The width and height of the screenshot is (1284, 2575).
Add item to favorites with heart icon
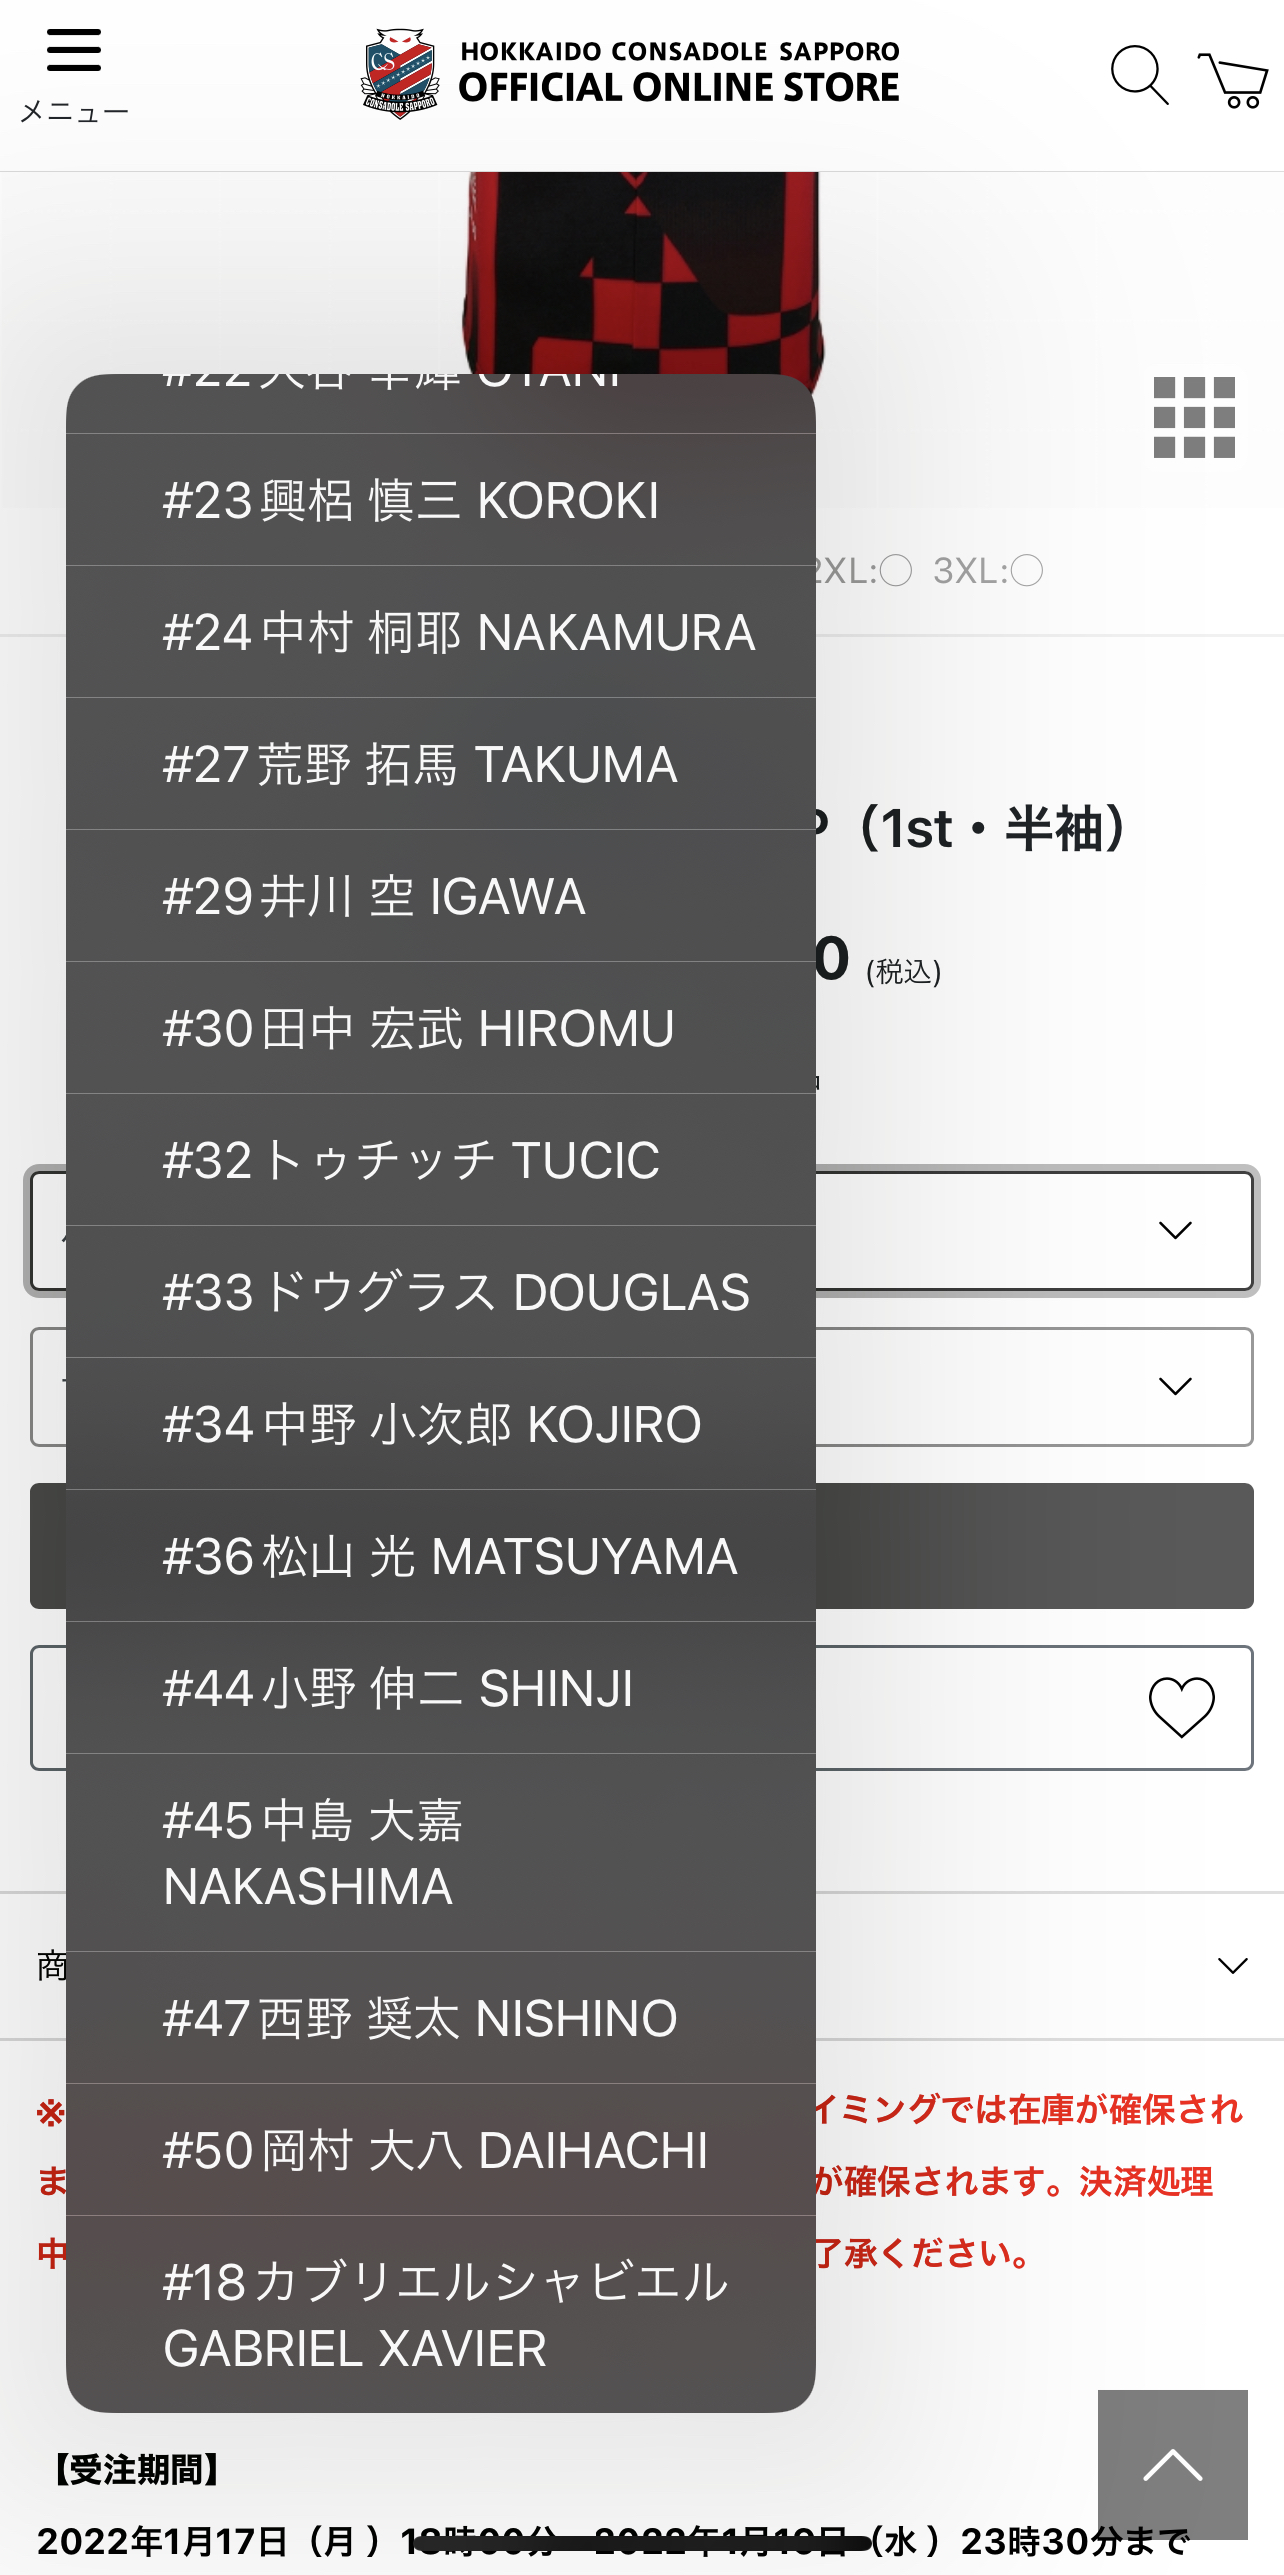(1181, 1707)
